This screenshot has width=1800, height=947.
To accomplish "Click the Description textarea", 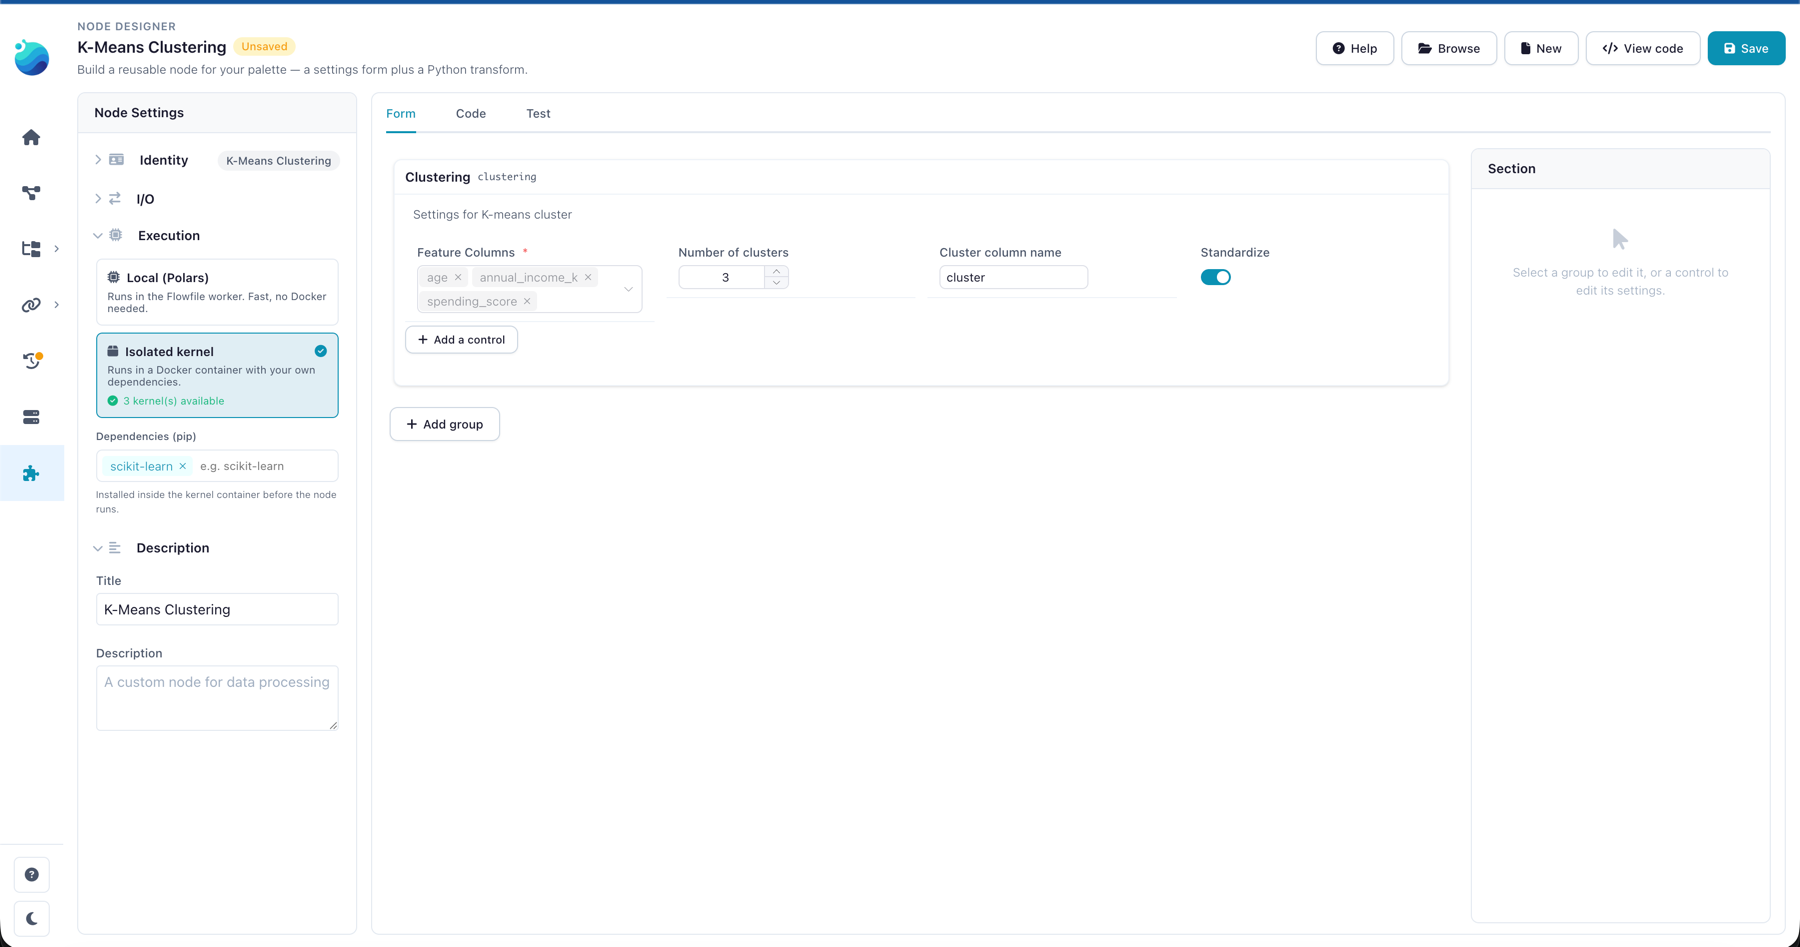I will 217,697.
